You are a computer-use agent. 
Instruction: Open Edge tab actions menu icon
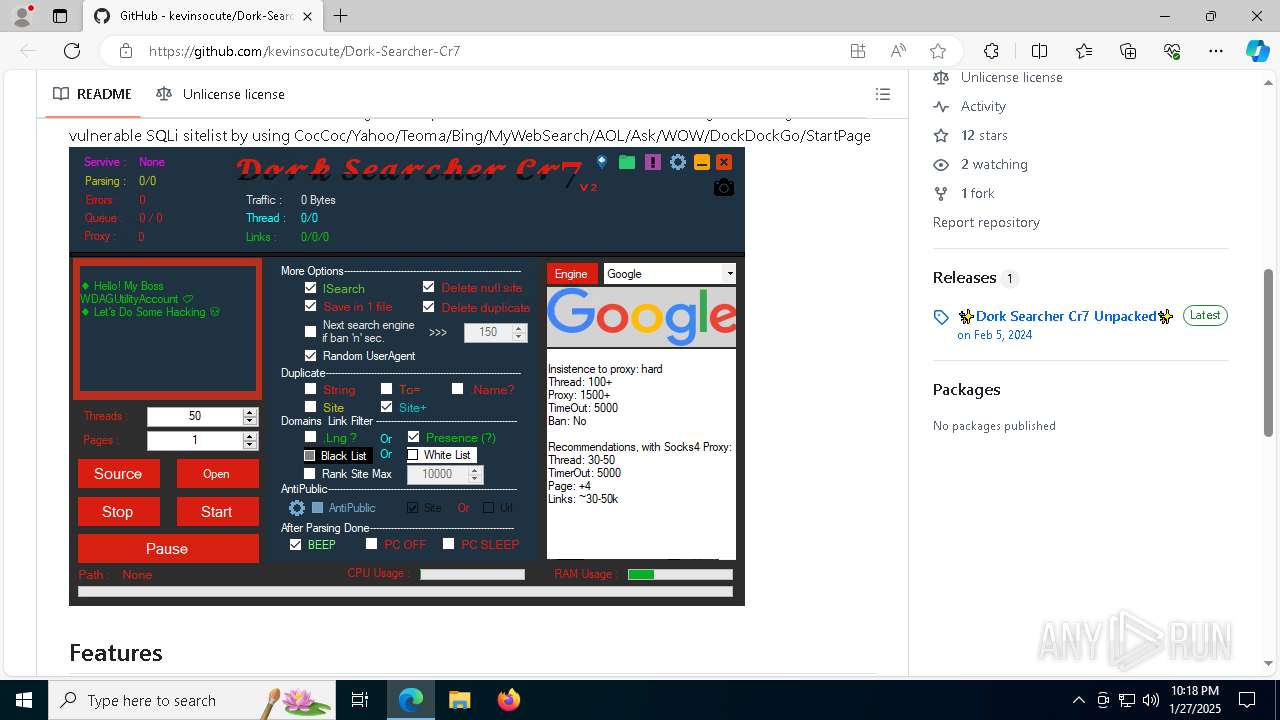[60, 16]
